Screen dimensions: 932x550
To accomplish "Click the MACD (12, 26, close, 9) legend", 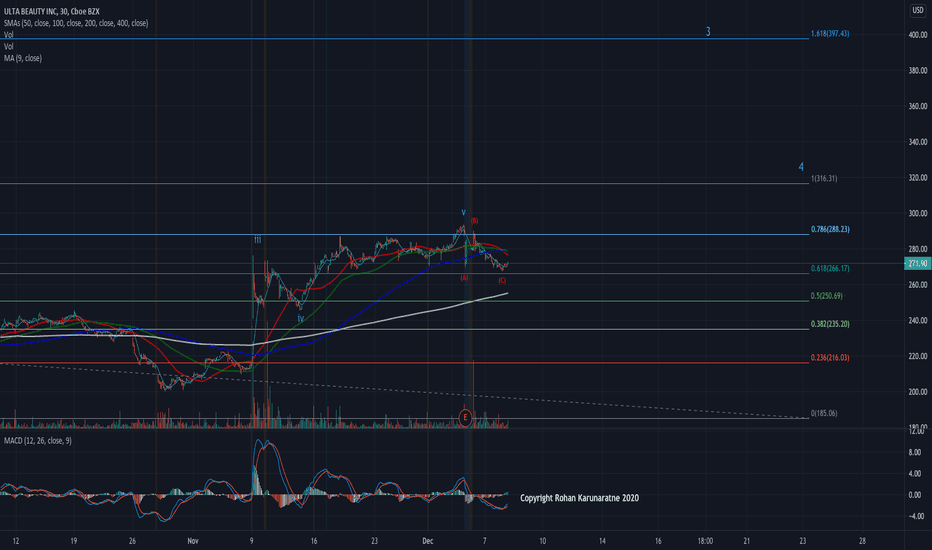I will (37, 441).
